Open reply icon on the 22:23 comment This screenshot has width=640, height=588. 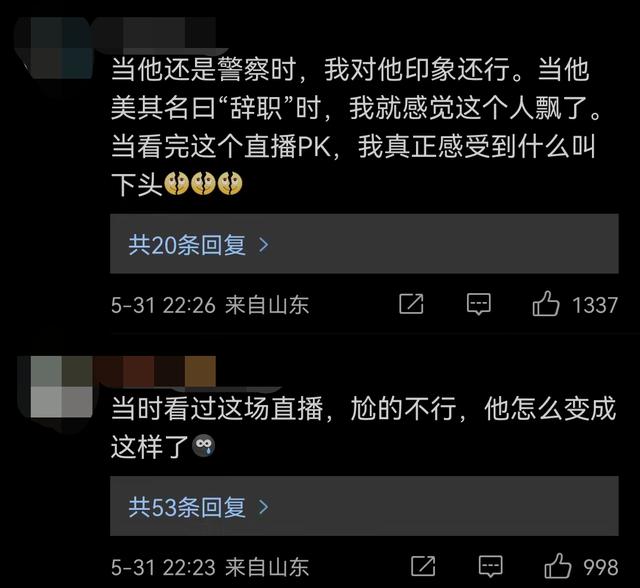point(491,566)
